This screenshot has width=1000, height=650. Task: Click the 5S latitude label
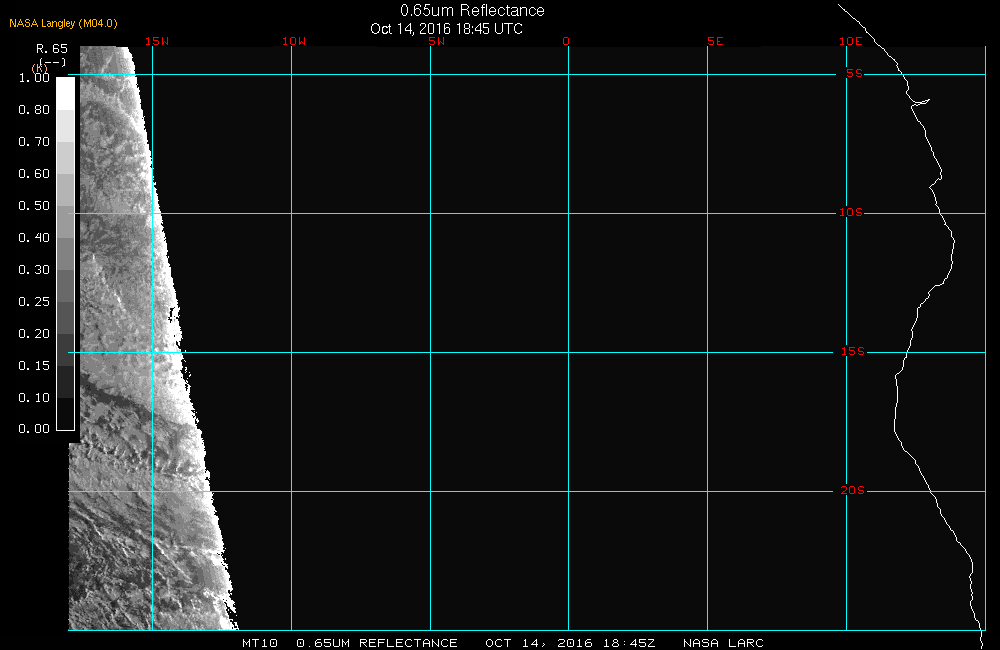pos(853,74)
